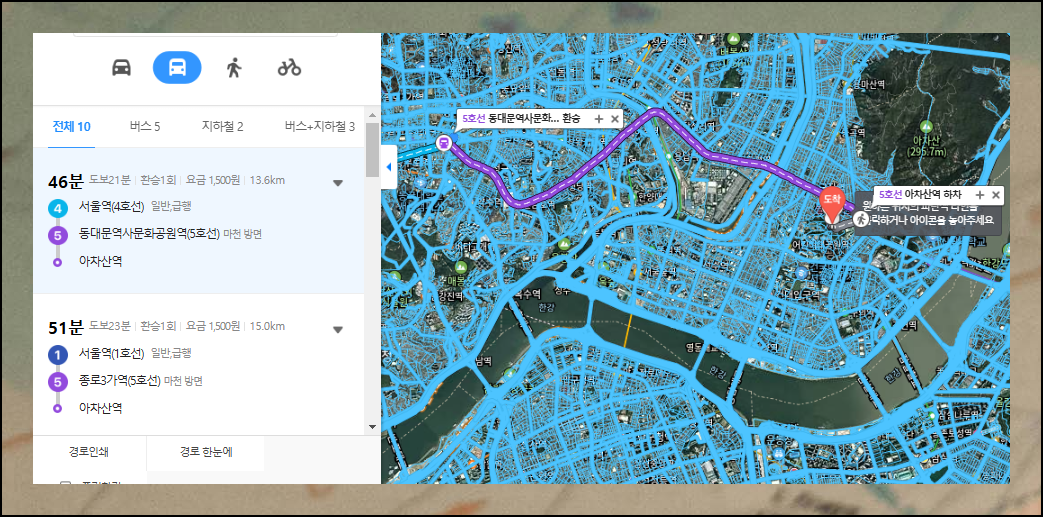Select the walking mode icon

coord(233,67)
